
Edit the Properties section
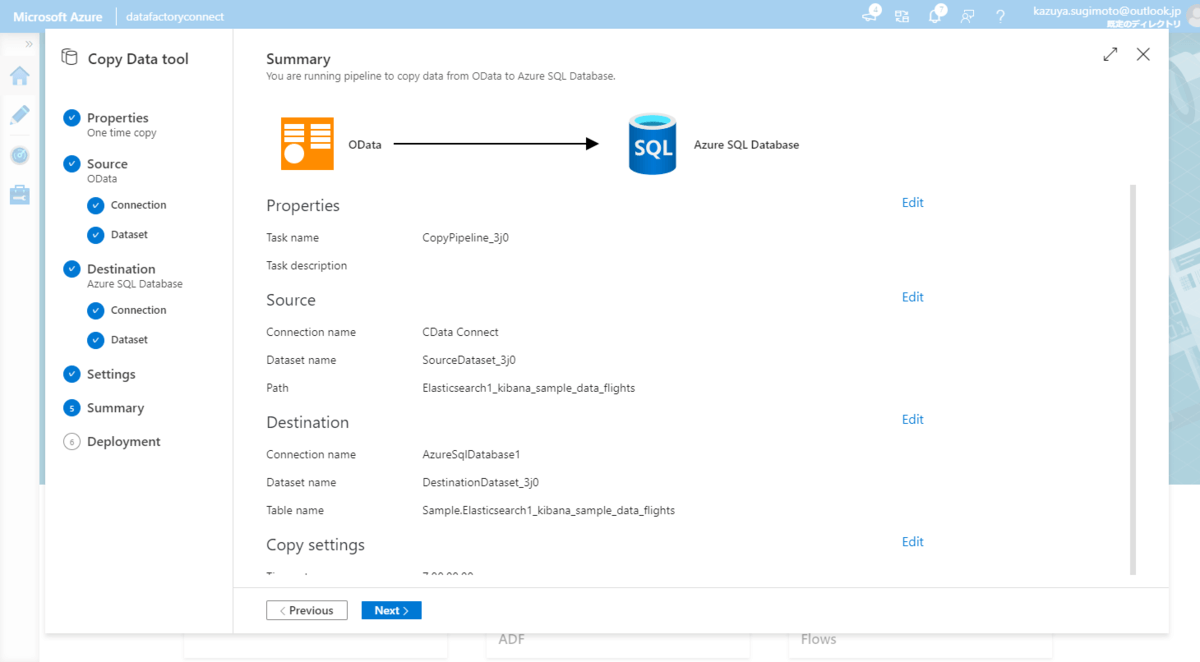pos(912,202)
